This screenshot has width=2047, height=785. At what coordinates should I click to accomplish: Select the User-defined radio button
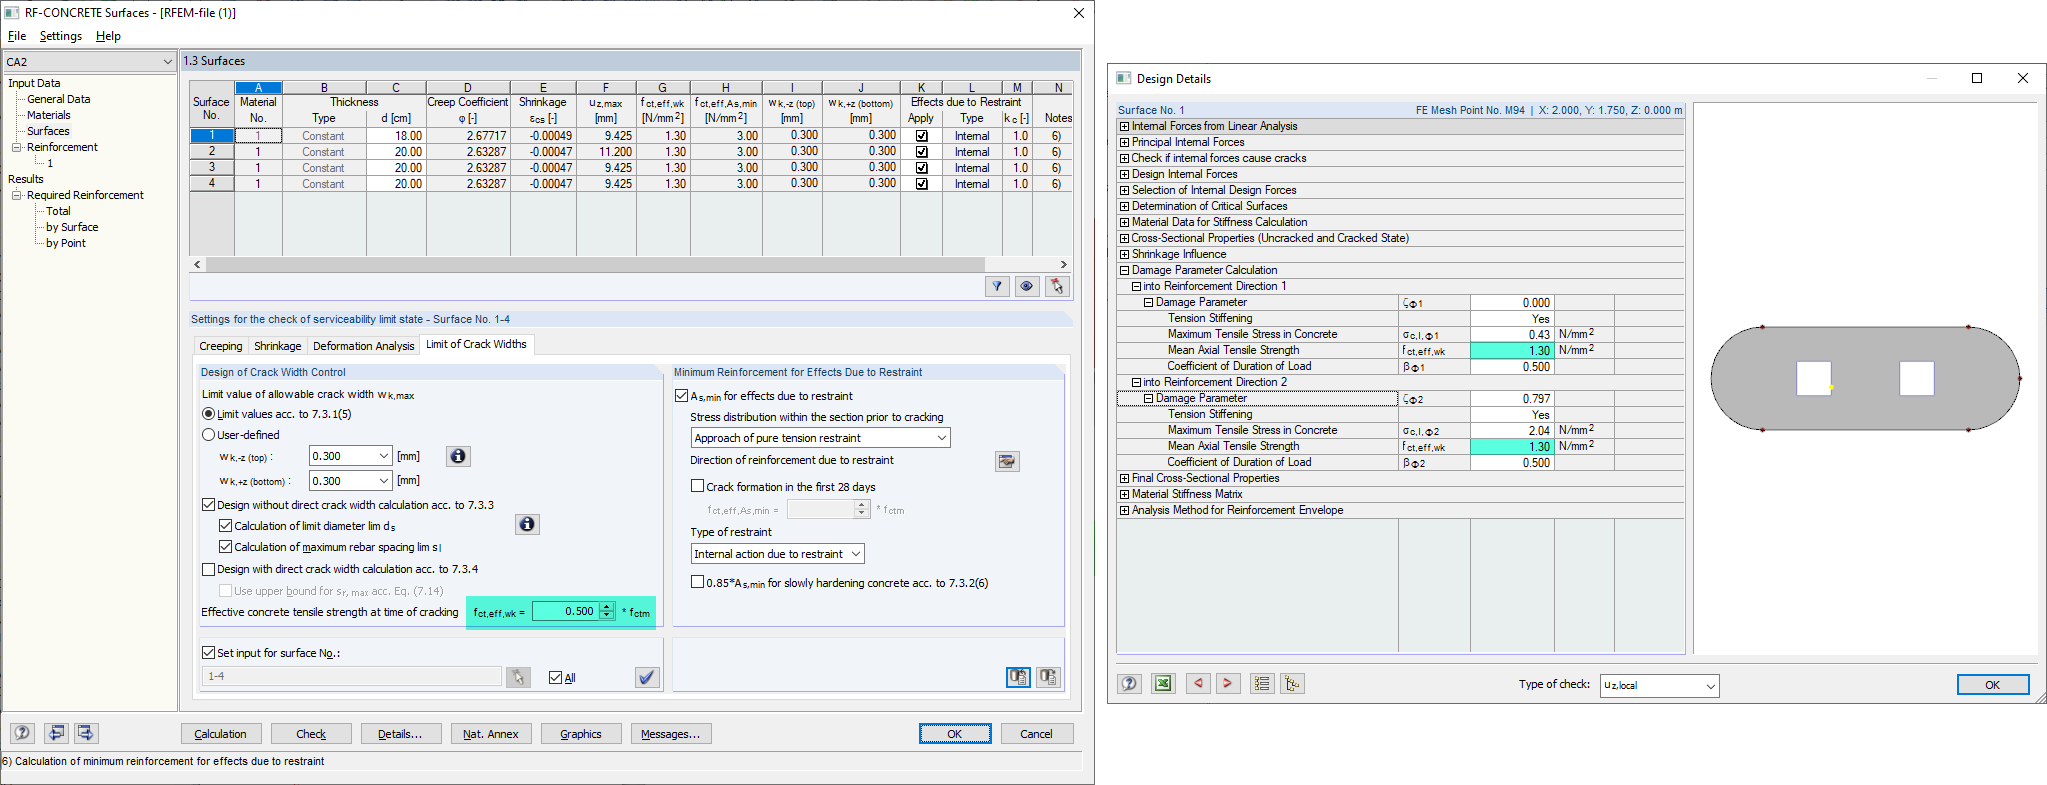[x=208, y=435]
